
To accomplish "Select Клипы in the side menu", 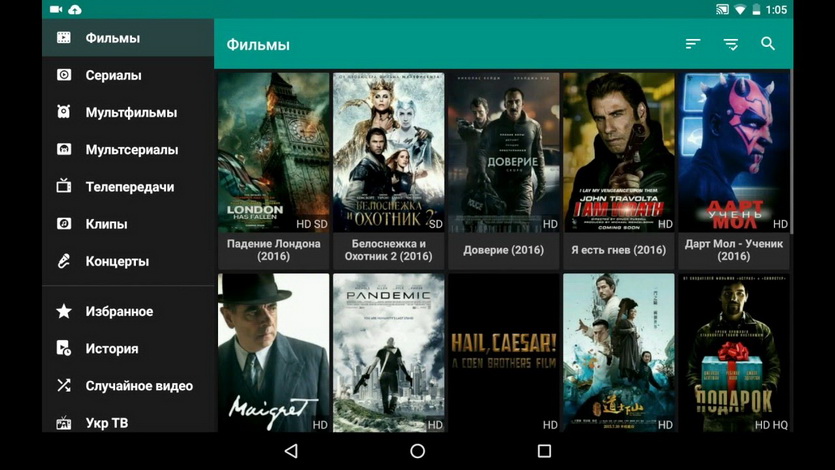I will (x=128, y=224).
